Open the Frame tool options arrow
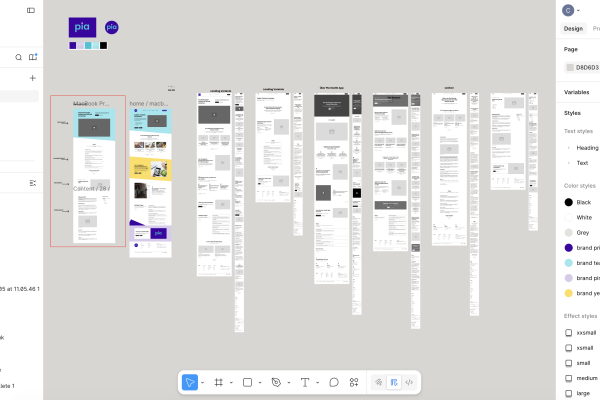Viewport: 600px width, 400px height. coord(231,382)
